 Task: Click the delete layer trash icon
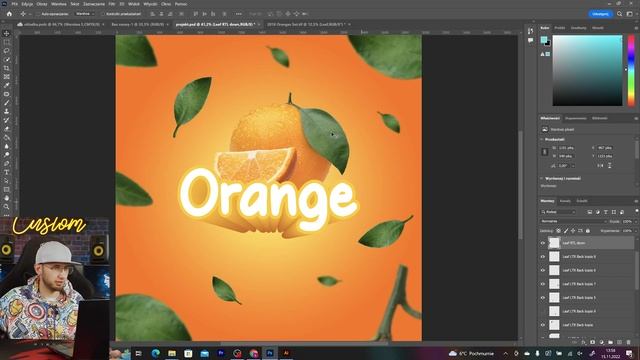tap(629, 342)
